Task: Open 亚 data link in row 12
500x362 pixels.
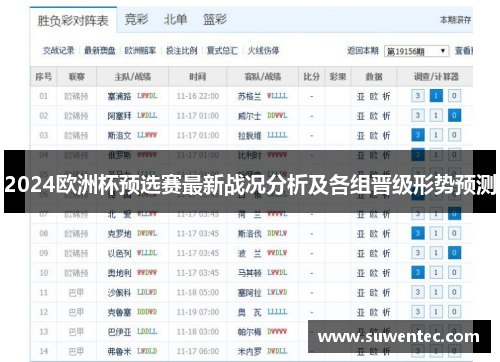Action: 361,313
